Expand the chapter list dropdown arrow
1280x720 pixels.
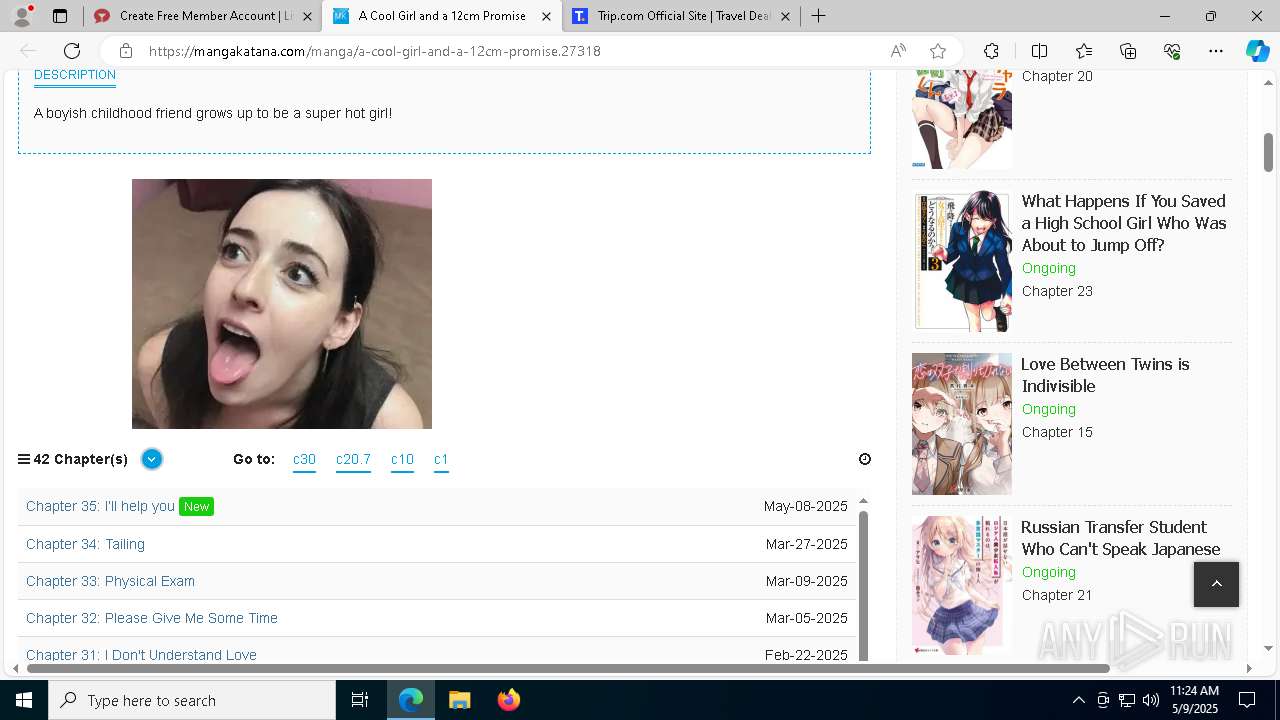152,459
